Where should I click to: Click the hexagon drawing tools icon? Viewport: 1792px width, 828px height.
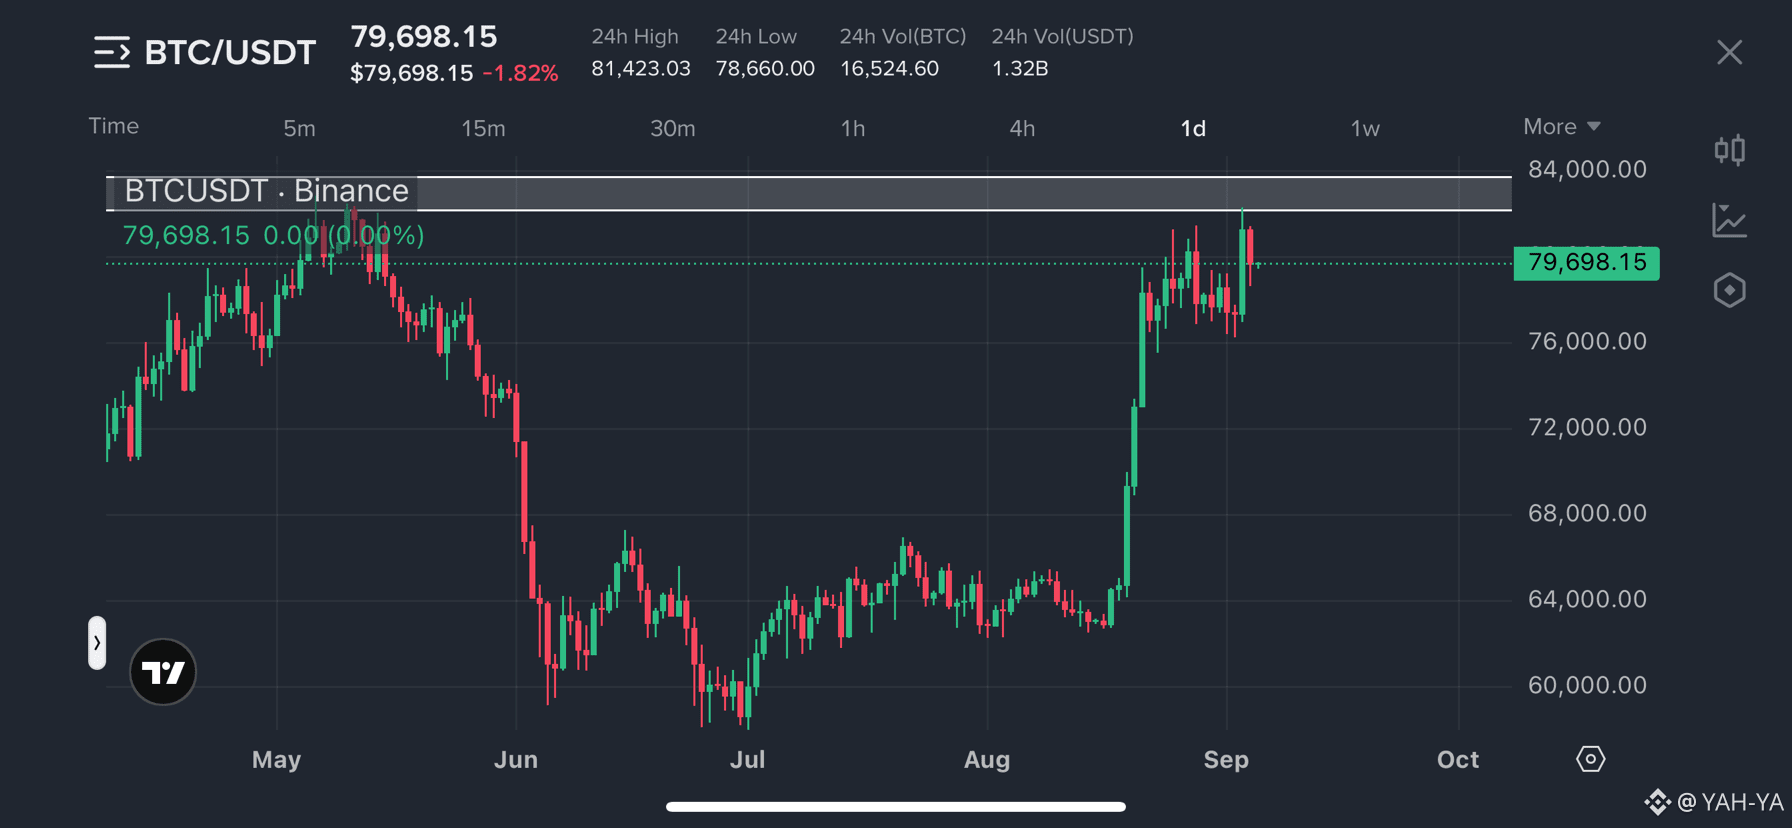click(1729, 290)
